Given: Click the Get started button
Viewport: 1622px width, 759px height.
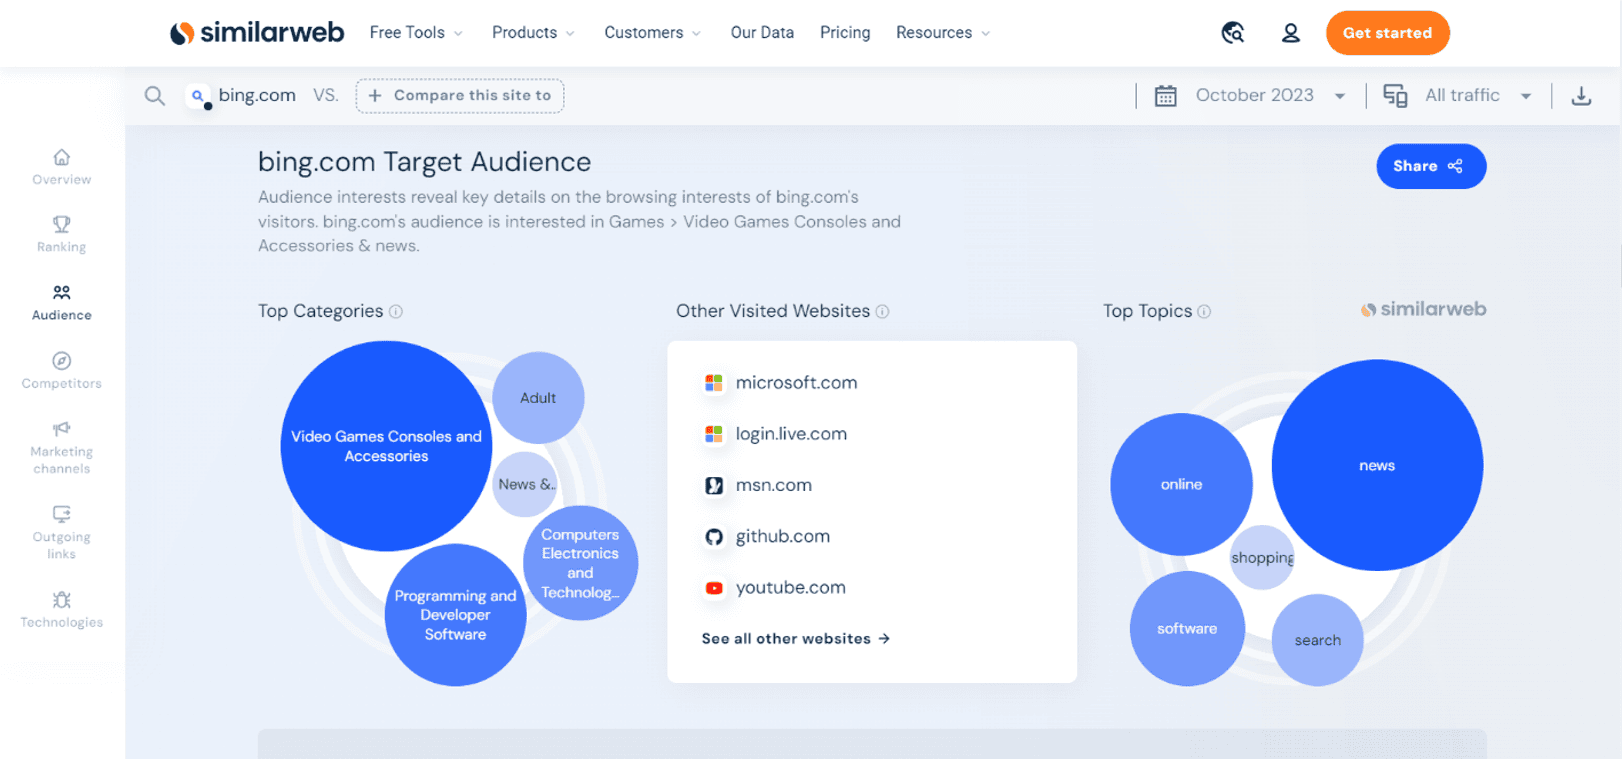Looking at the screenshot, I should (x=1387, y=33).
